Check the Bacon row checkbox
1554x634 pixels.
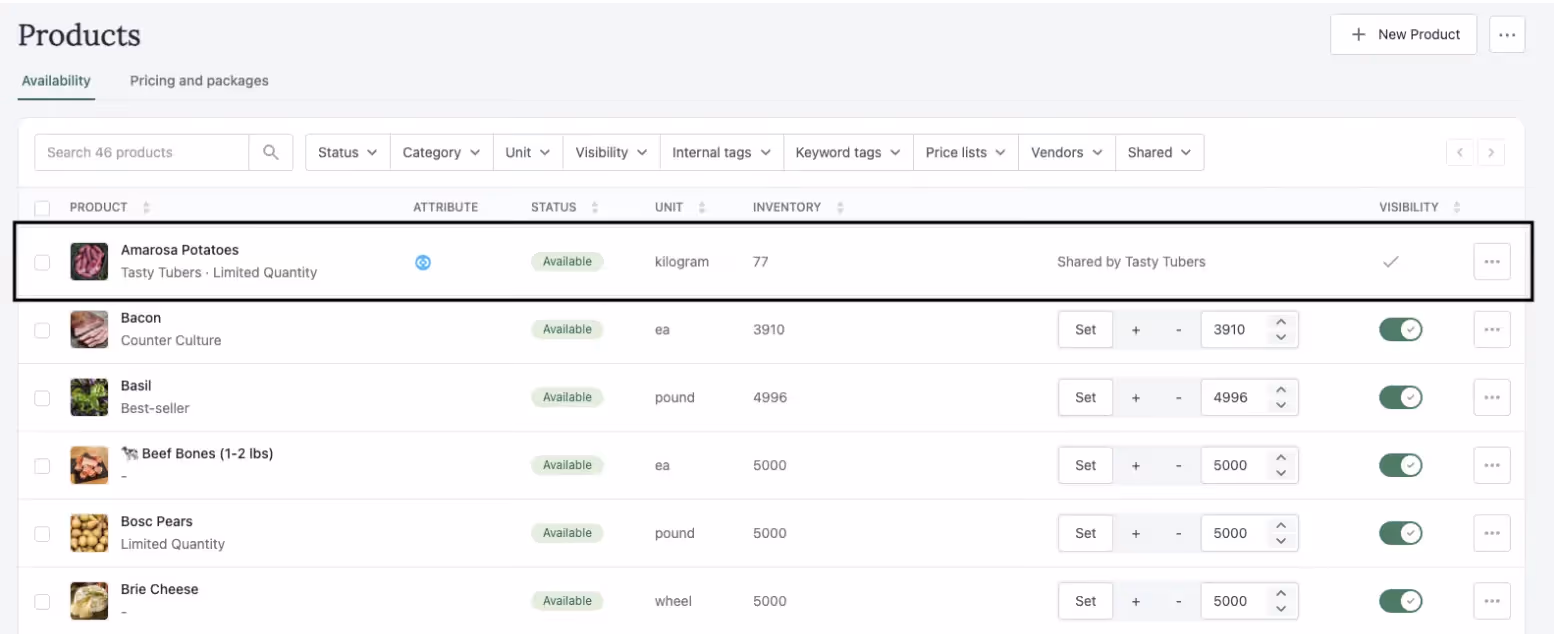(x=42, y=330)
